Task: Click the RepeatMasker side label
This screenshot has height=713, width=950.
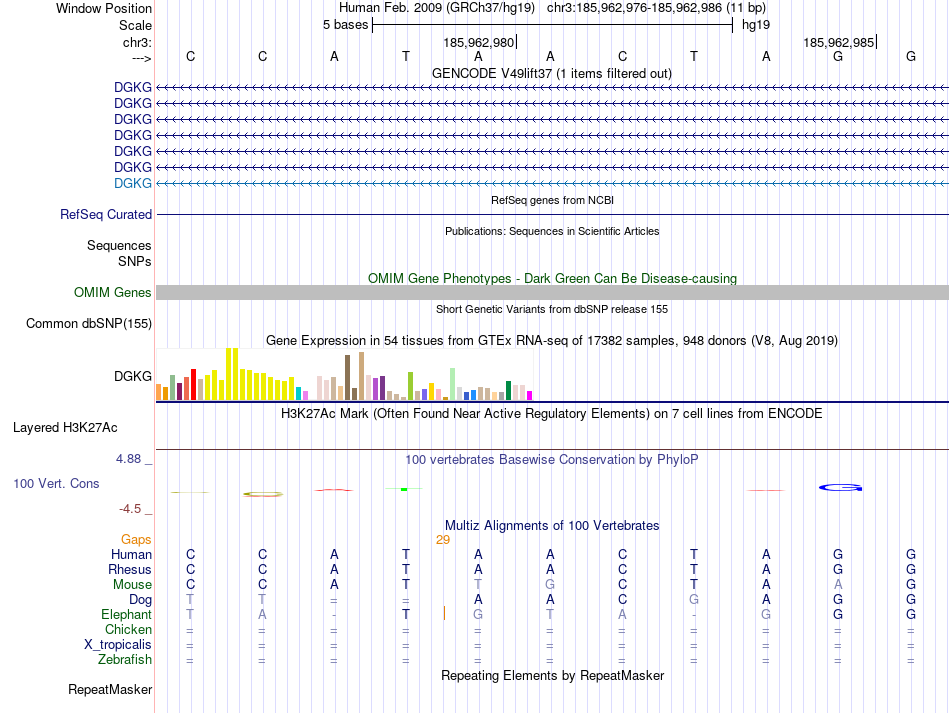Action: pyautogui.click(x=110, y=689)
